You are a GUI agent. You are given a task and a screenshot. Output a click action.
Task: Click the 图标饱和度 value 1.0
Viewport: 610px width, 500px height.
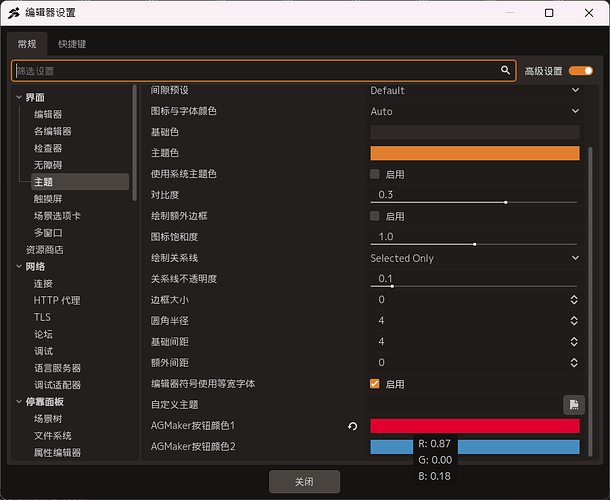tap(386, 237)
